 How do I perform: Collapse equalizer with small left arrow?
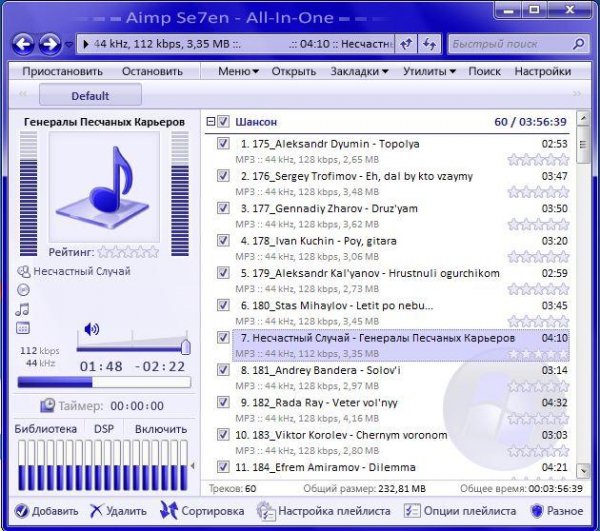192,466
